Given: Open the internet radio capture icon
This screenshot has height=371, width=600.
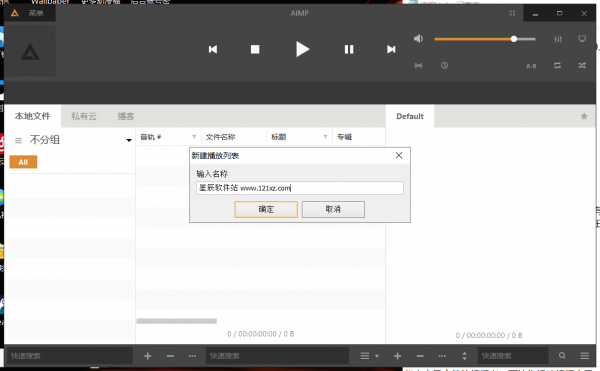Looking at the screenshot, I should pos(418,66).
